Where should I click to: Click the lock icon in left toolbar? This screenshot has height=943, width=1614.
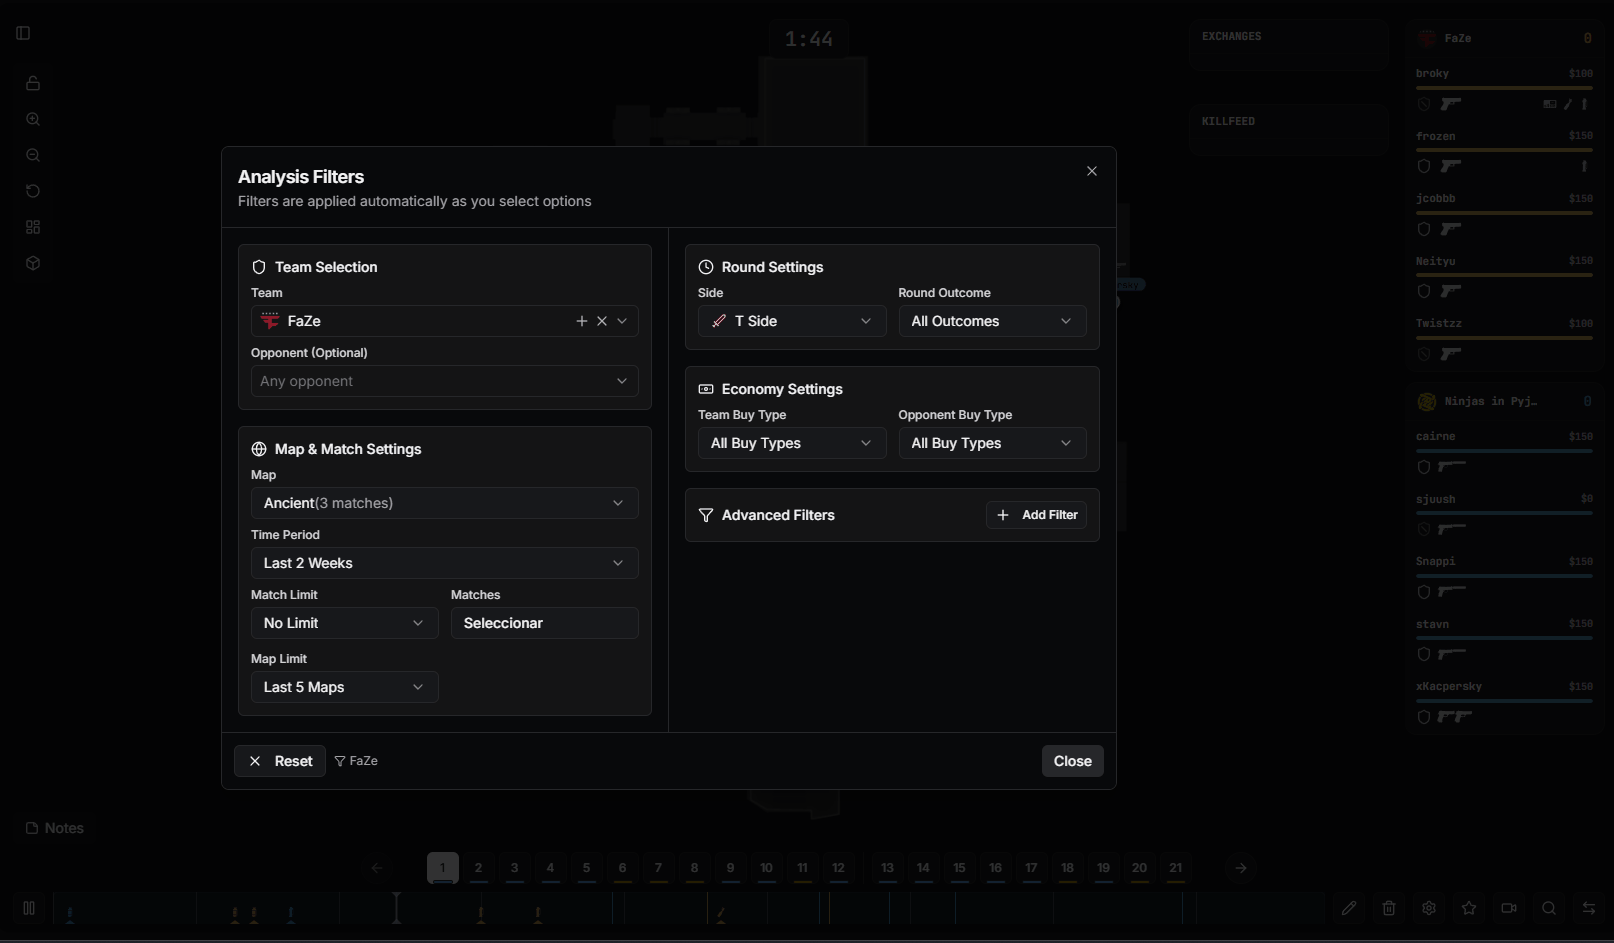point(33,83)
